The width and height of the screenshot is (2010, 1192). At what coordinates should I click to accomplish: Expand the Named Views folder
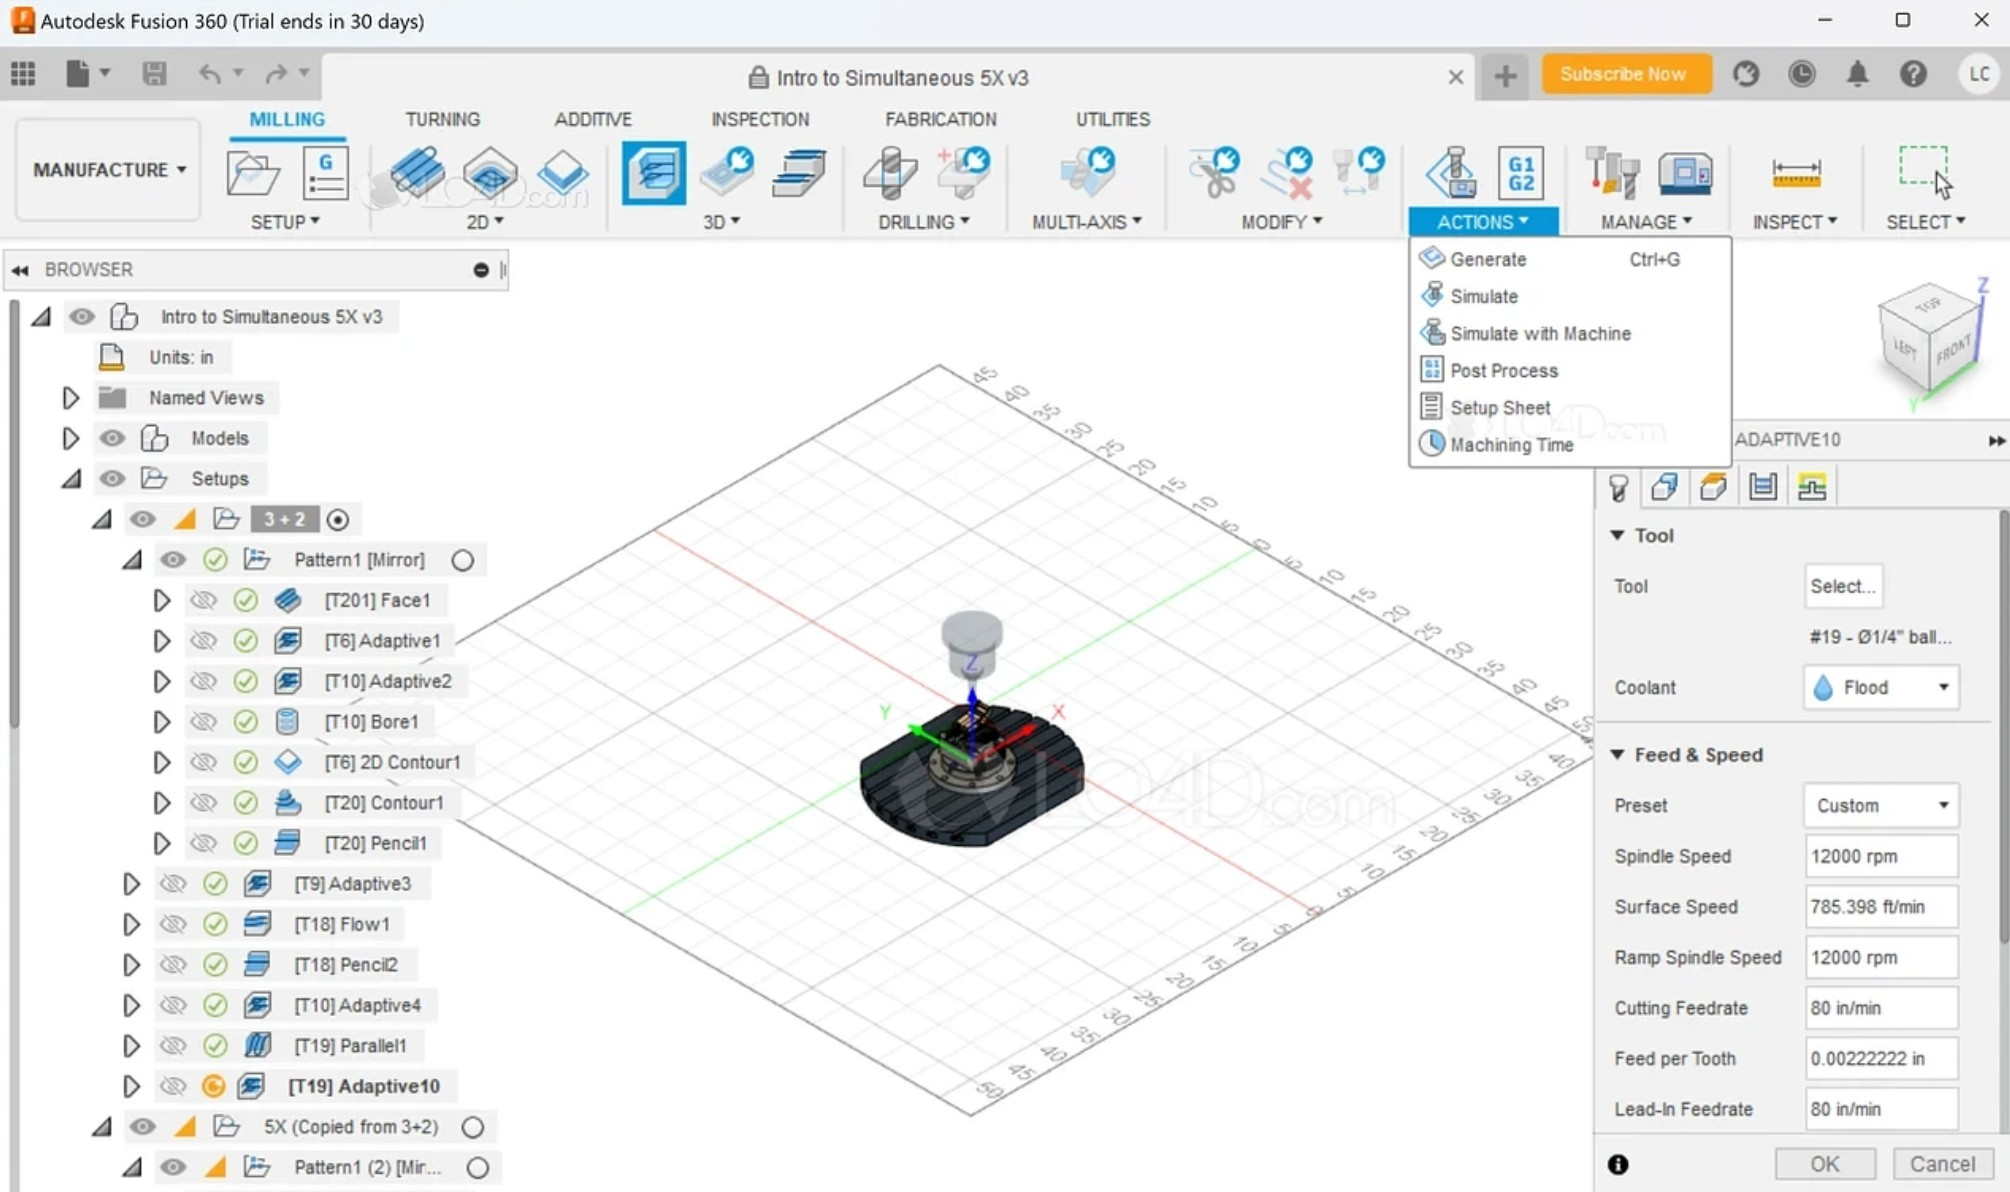(x=70, y=398)
